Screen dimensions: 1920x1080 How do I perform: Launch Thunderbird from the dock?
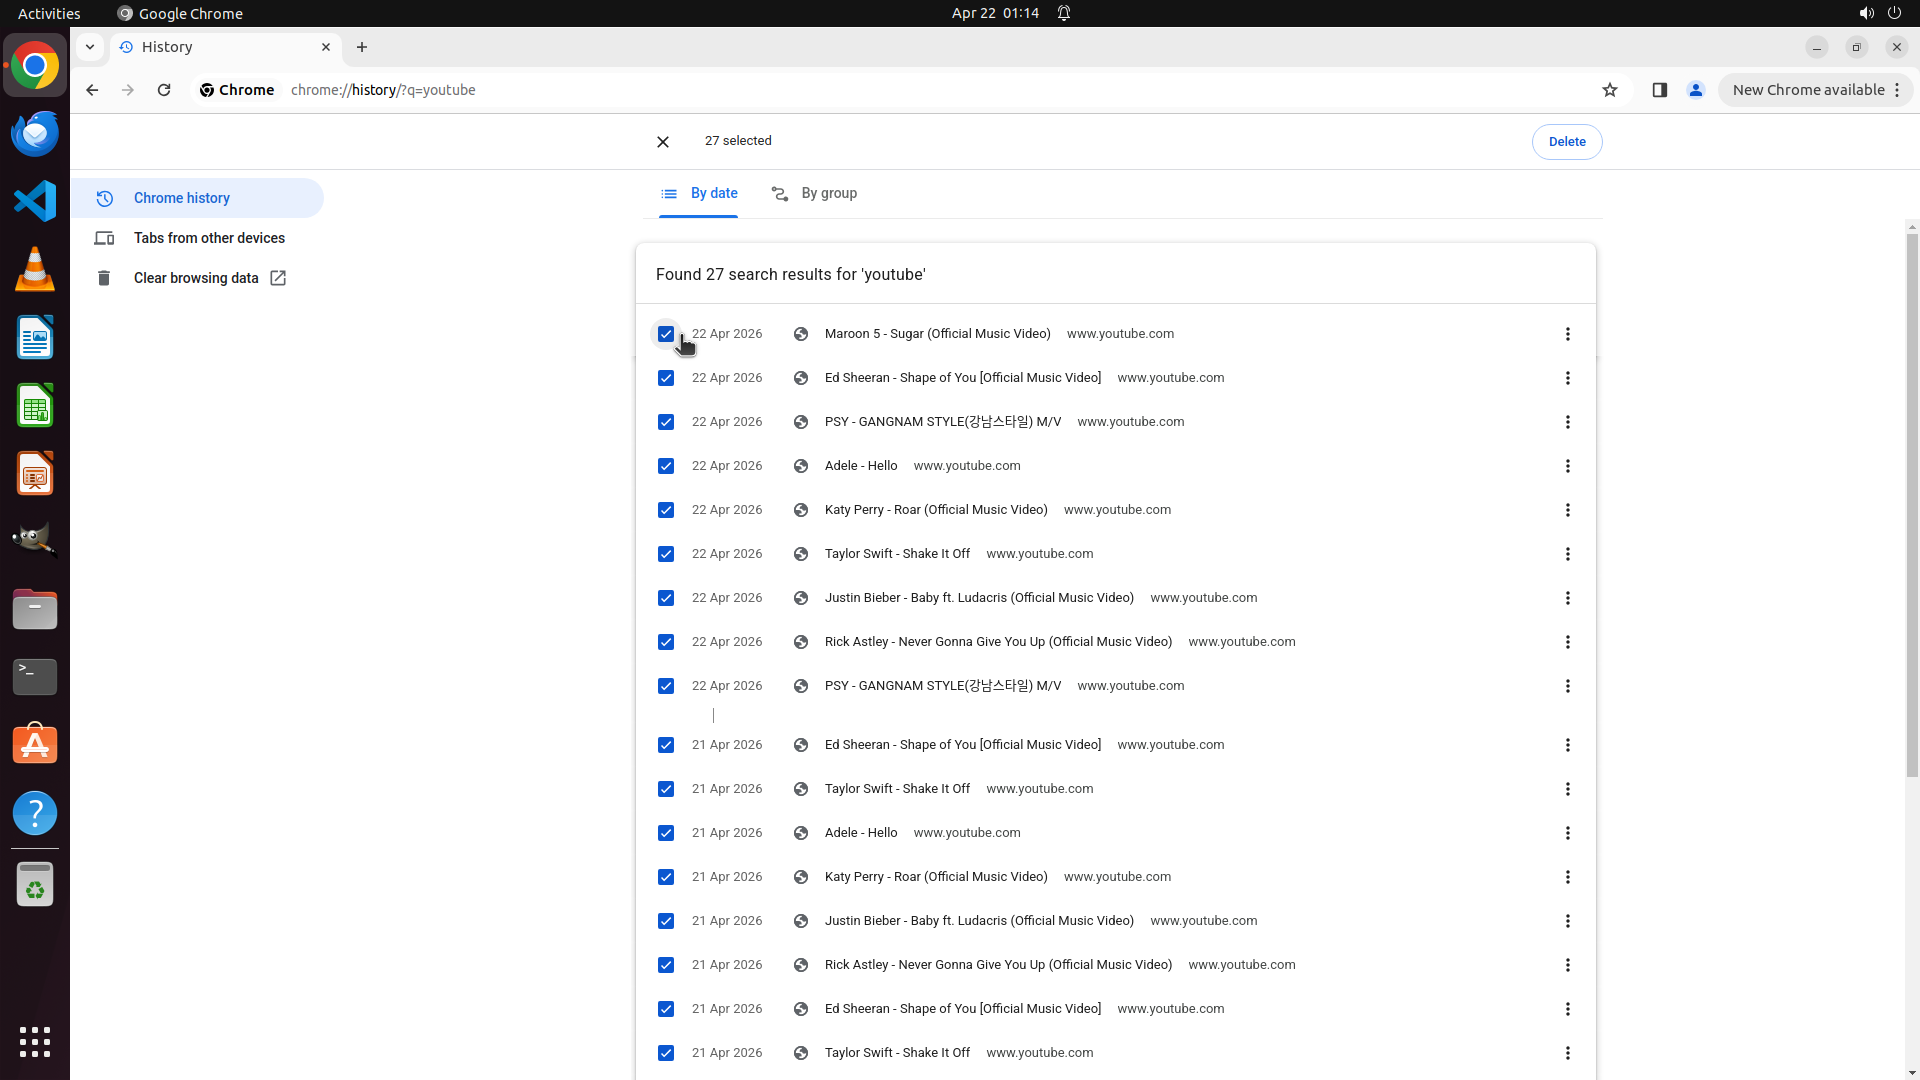coord(35,134)
